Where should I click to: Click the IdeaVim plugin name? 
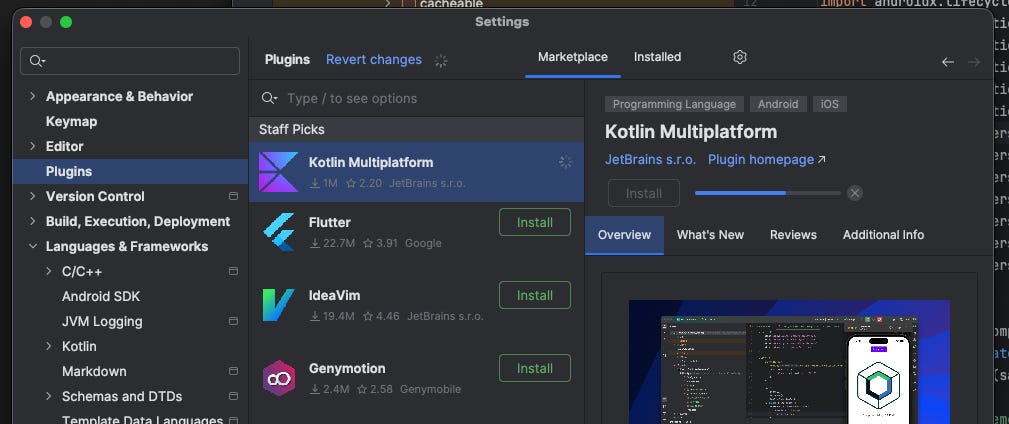[x=335, y=296]
